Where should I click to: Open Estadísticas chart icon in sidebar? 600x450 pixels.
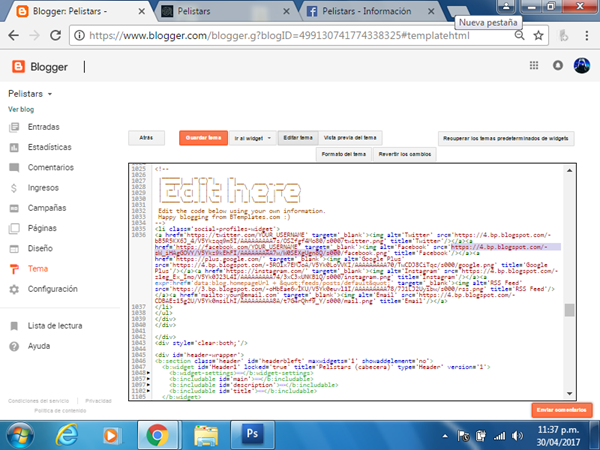click(x=14, y=147)
